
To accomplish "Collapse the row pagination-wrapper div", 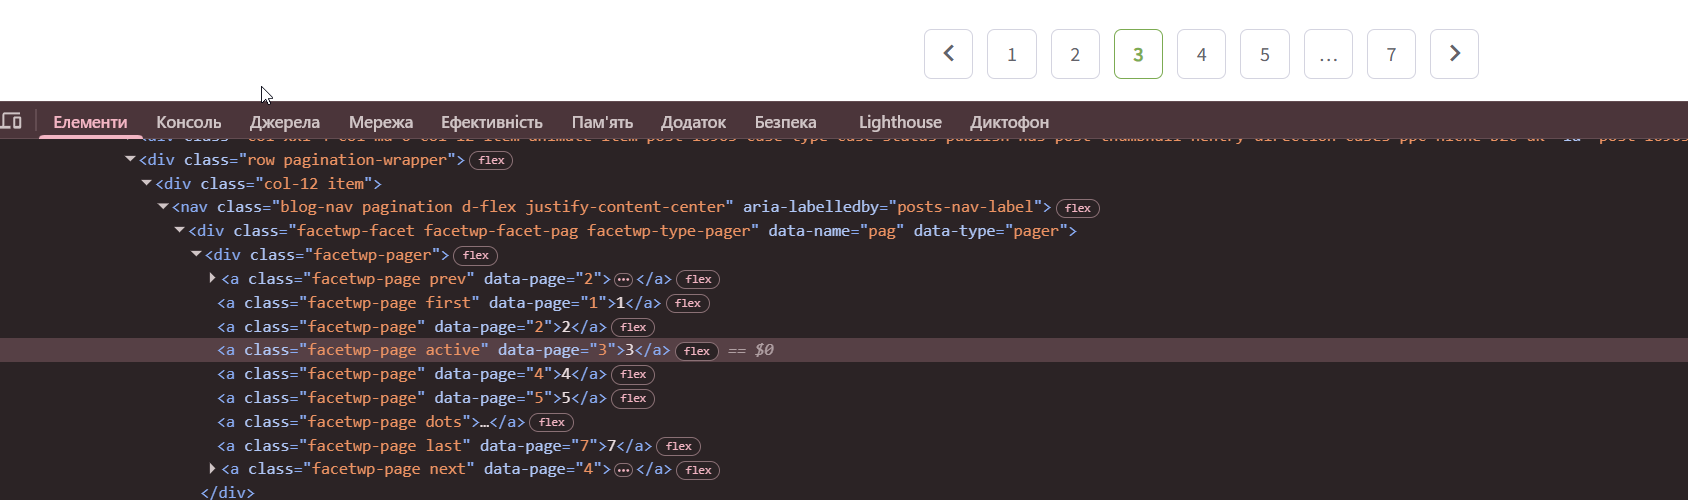I will click(x=130, y=159).
